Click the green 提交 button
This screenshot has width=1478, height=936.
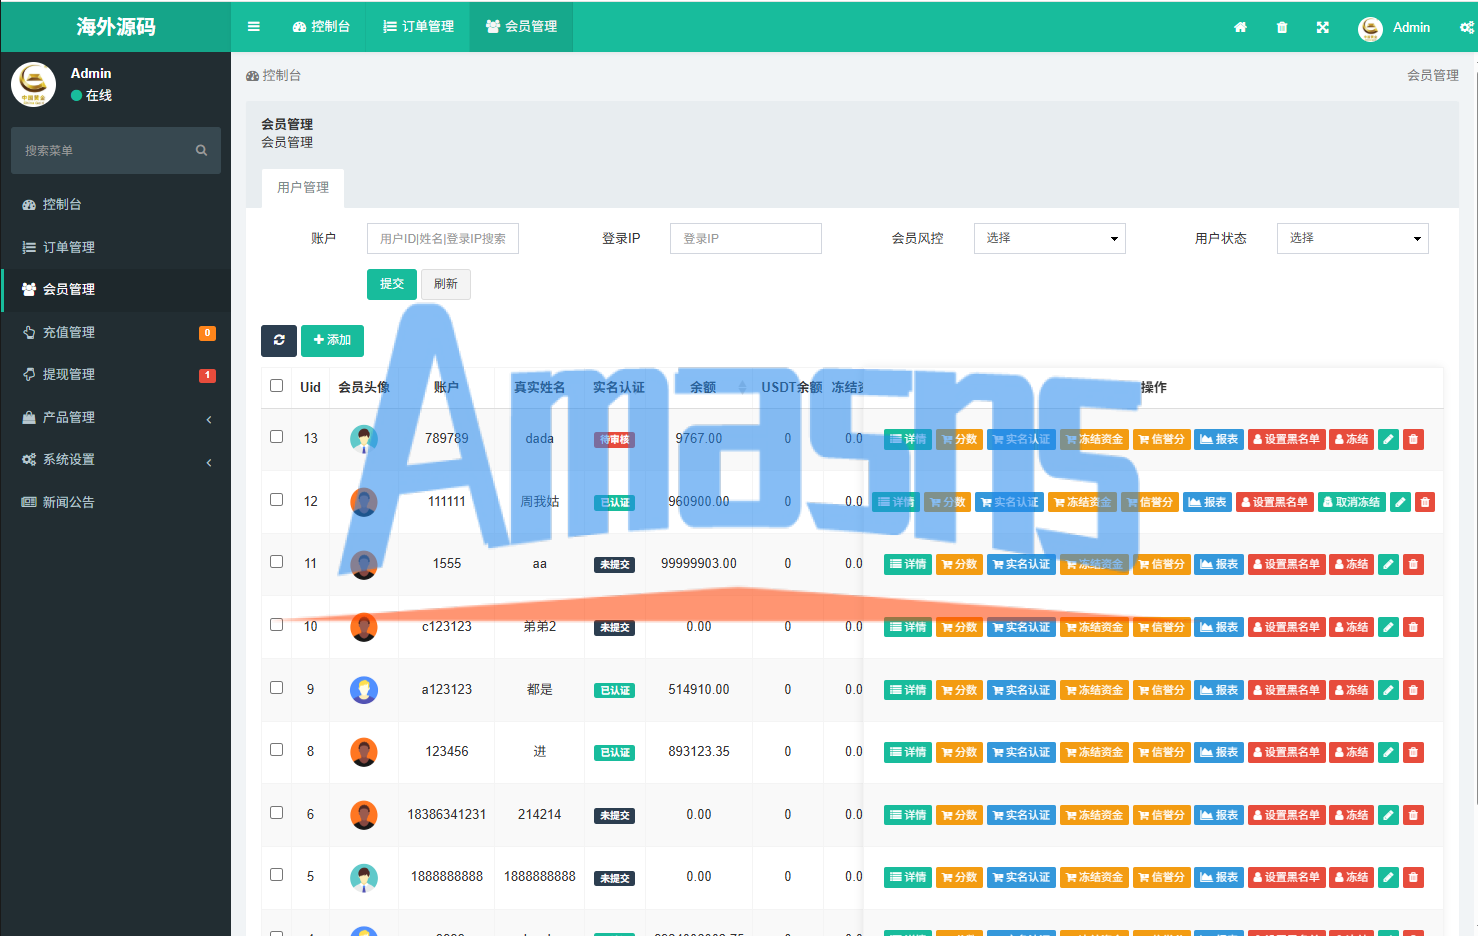click(x=391, y=284)
